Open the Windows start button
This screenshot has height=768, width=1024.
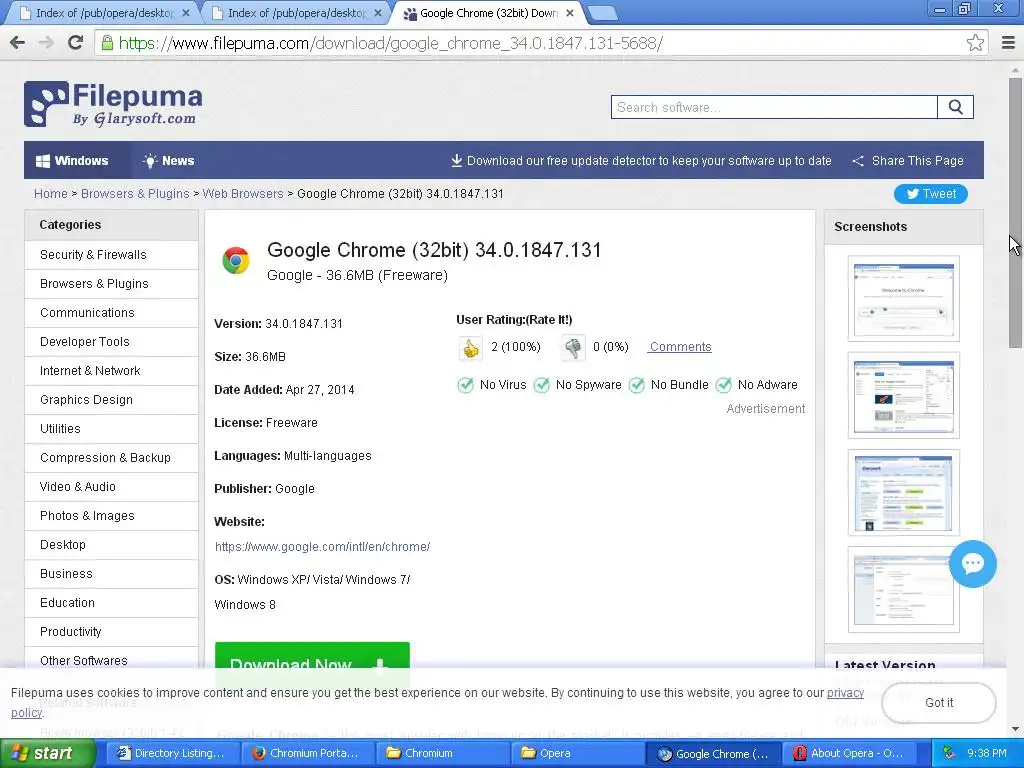point(48,753)
